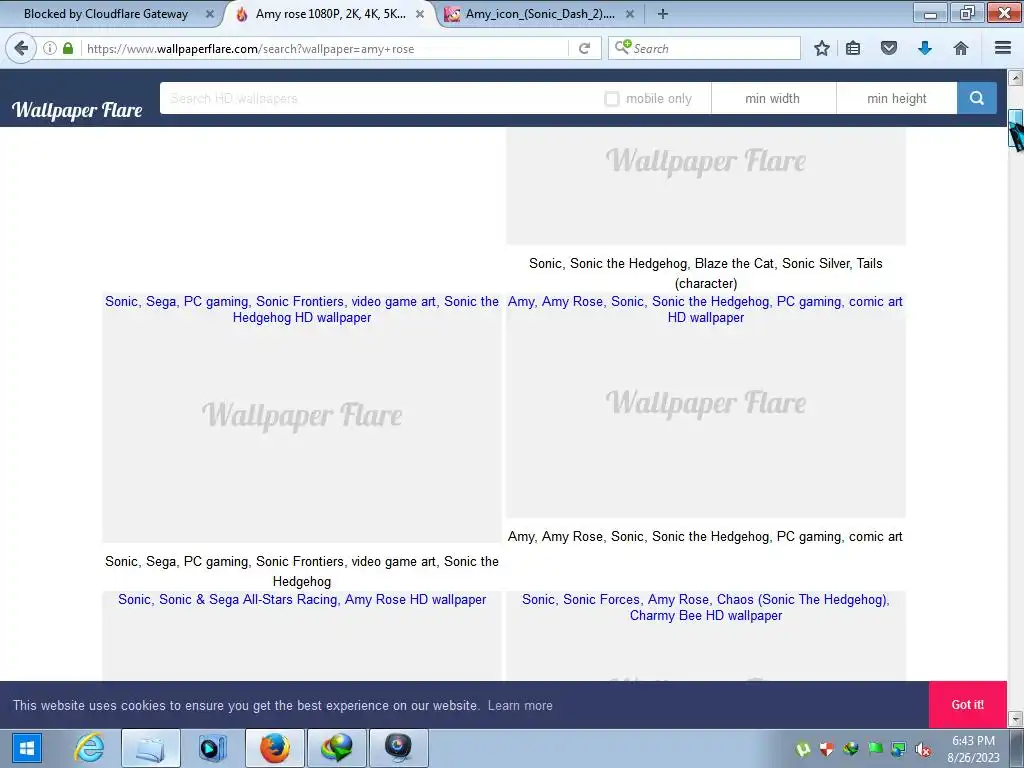
Task: Dismiss cookie notice with Got it! button
Action: tap(967, 705)
